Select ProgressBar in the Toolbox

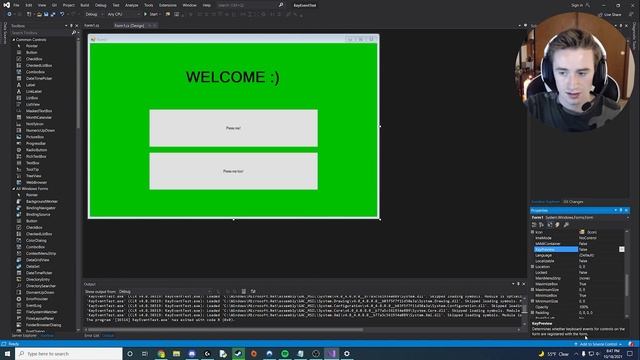36,144
